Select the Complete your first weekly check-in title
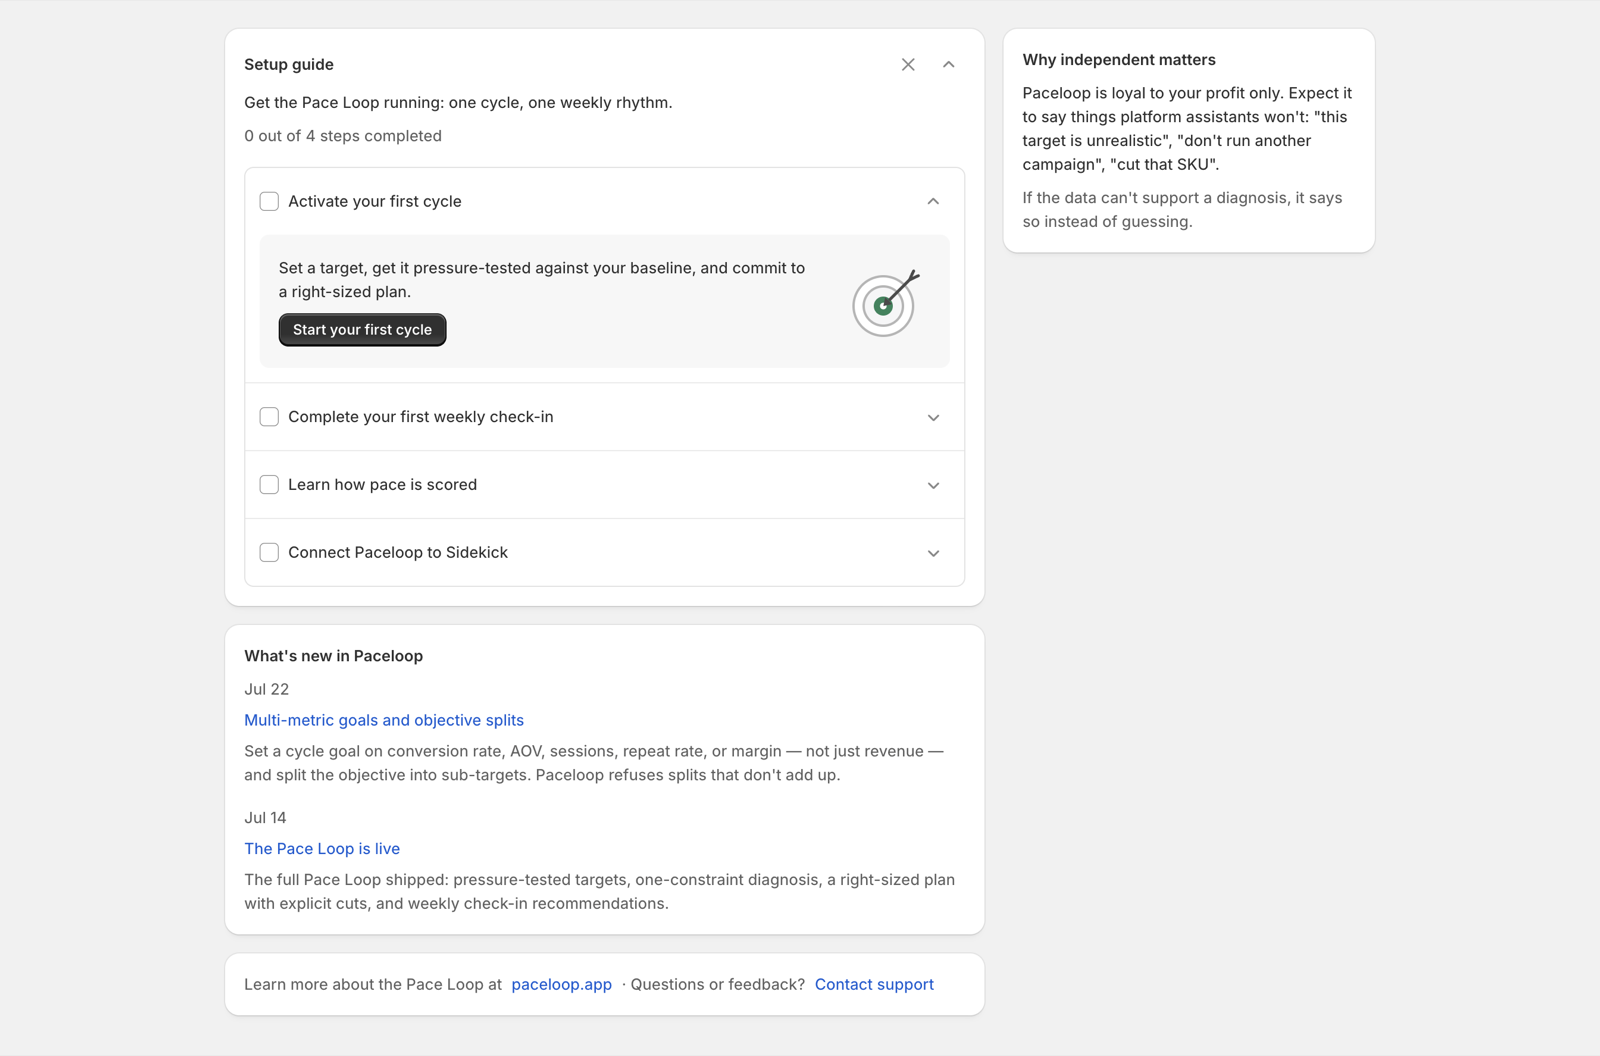 pos(421,417)
